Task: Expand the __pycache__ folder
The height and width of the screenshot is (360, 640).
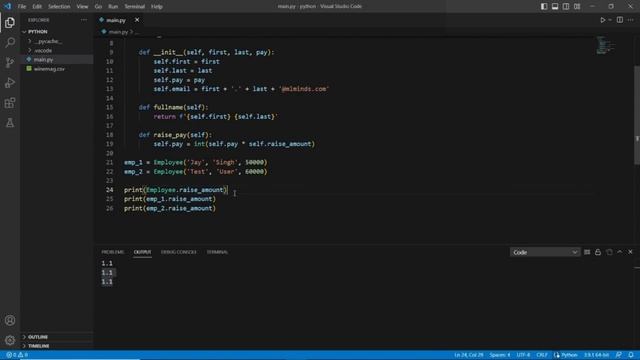Action: (48, 41)
